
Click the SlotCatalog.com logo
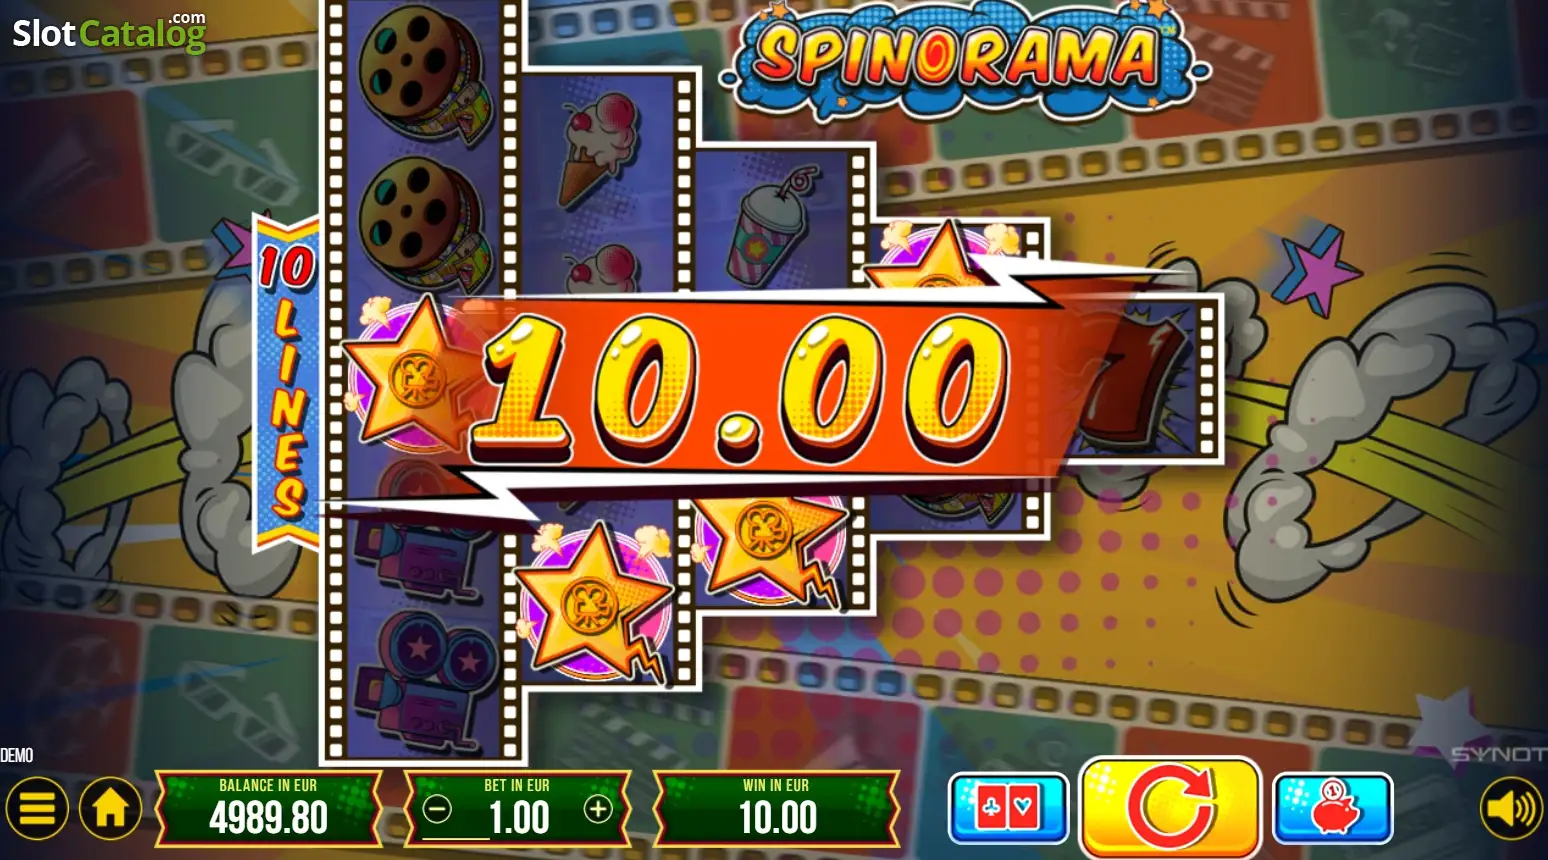[109, 32]
